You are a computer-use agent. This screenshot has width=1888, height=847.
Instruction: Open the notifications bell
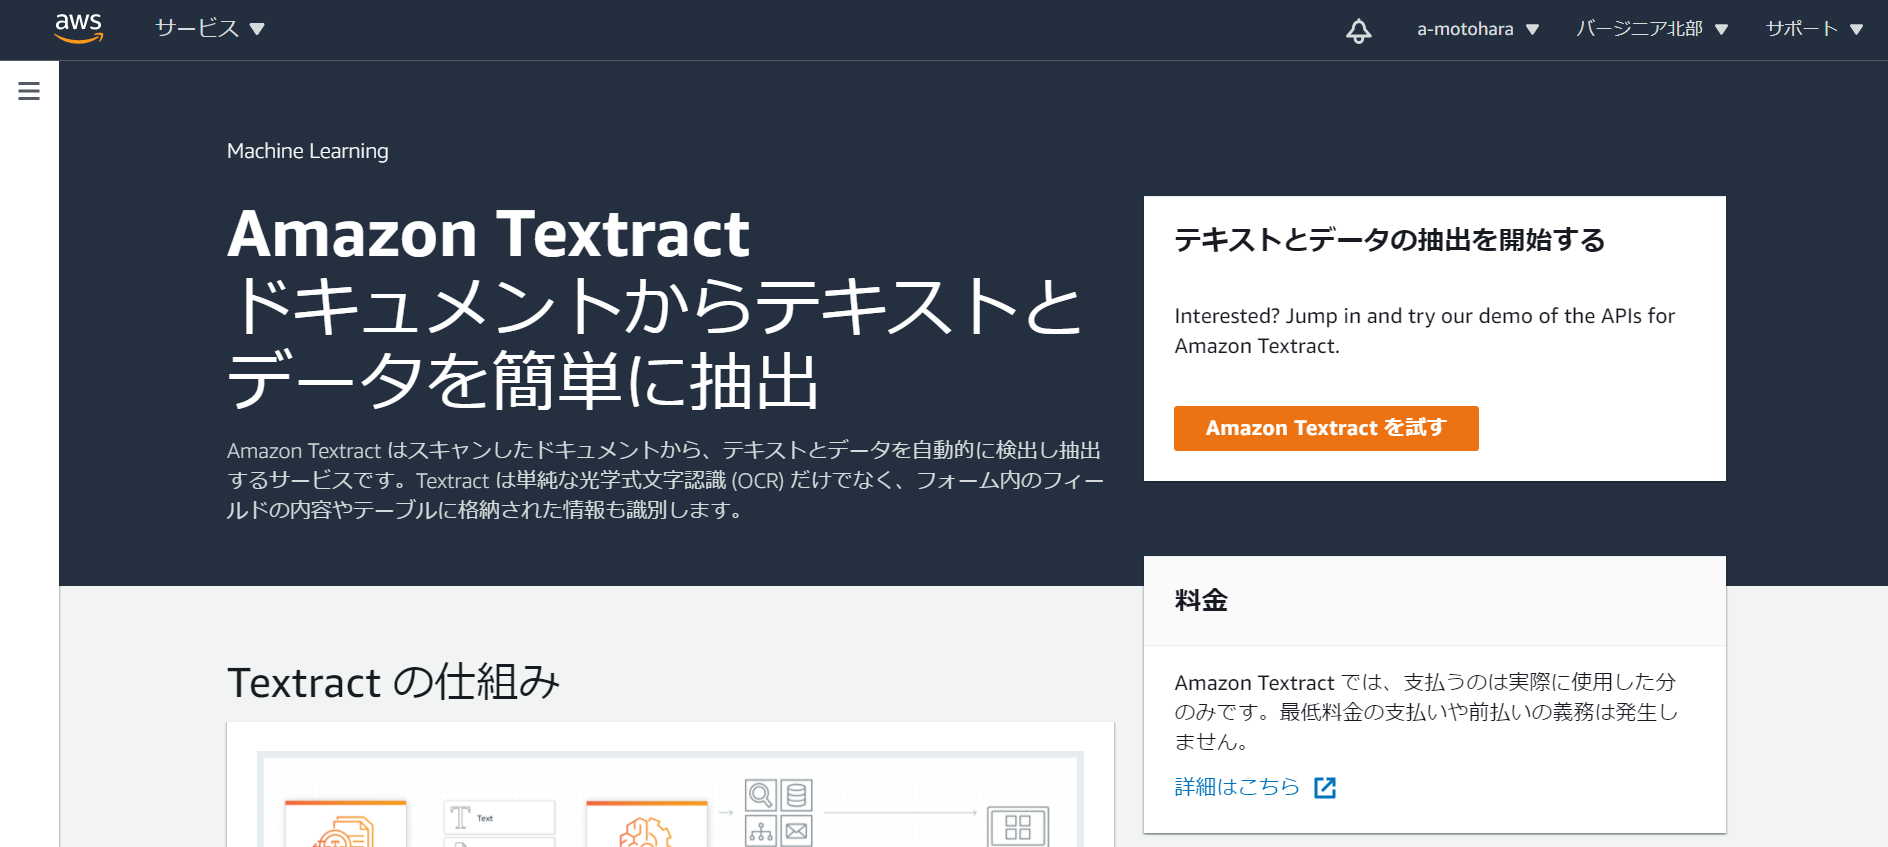1358,30
